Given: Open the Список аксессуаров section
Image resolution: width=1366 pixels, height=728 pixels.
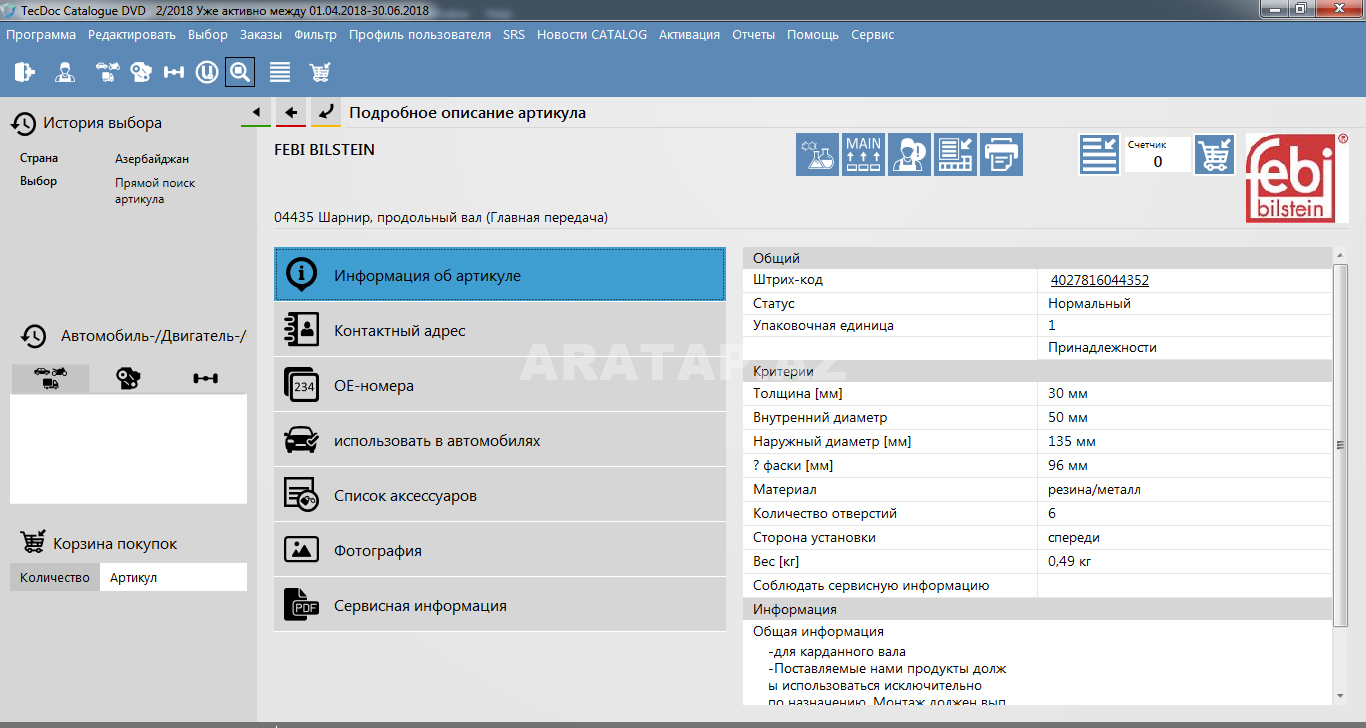Looking at the screenshot, I should coord(500,495).
